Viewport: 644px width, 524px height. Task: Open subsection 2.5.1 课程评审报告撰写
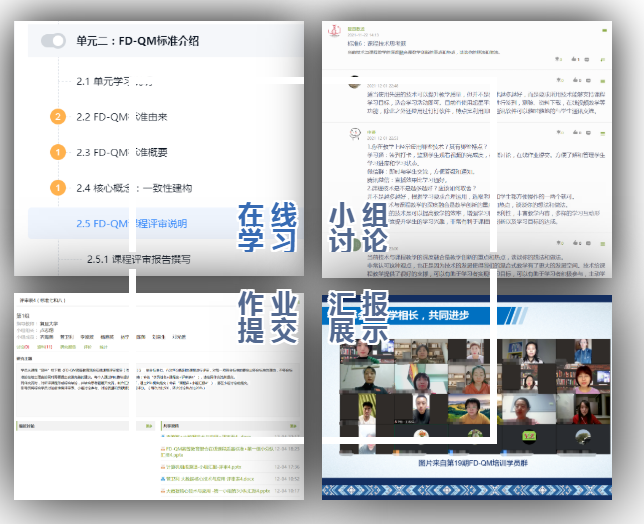click(138, 259)
